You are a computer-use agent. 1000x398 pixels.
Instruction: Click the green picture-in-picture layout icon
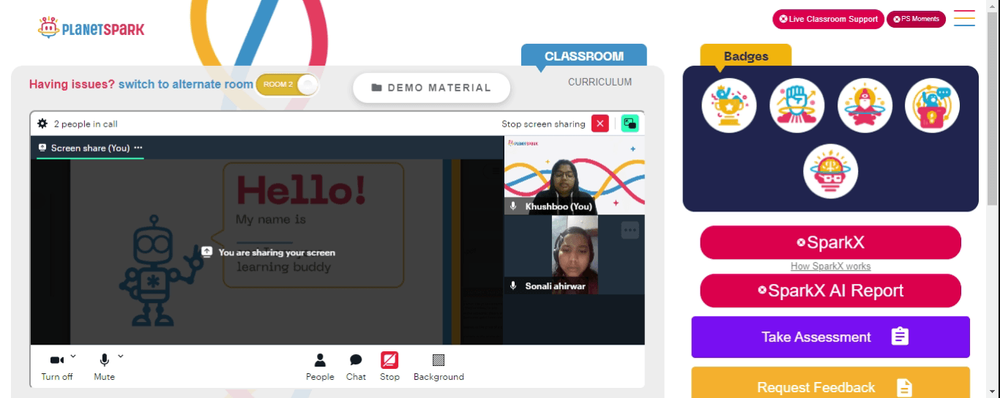pos(630,124)
